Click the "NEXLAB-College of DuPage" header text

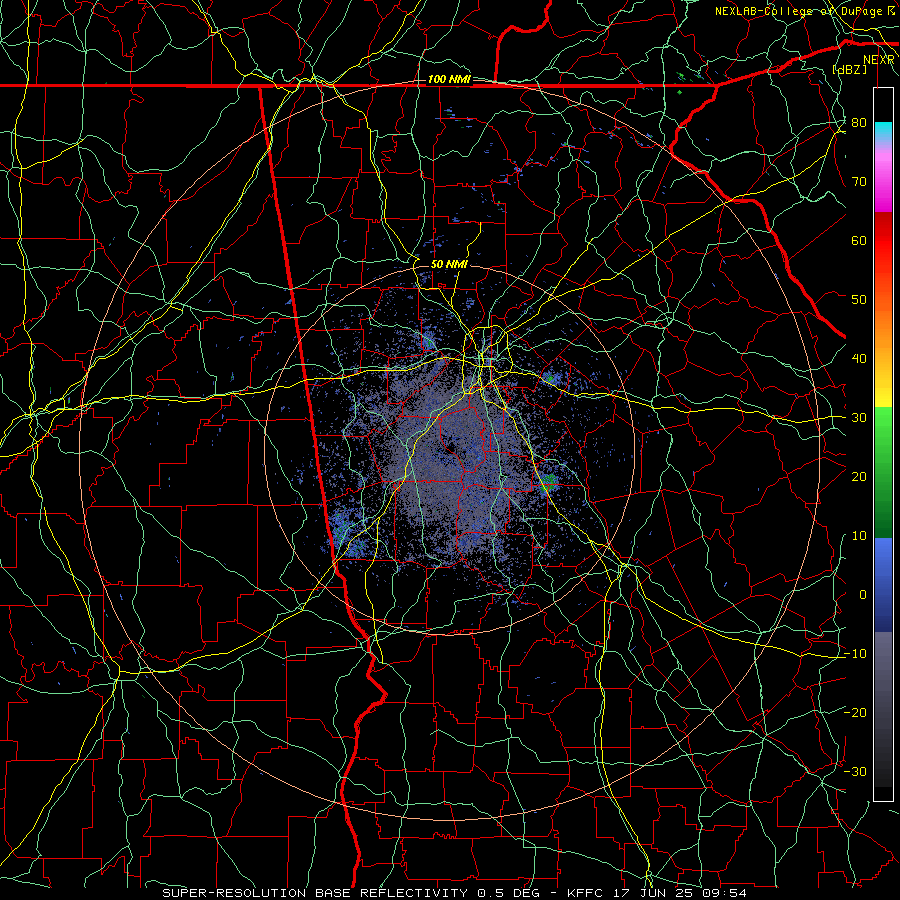(x=798, y=11)
